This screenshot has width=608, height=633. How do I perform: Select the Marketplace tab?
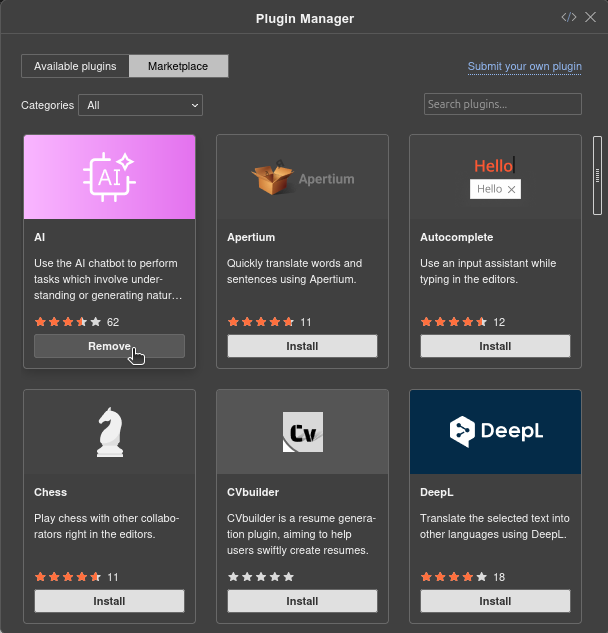click(x=178, y=66)
